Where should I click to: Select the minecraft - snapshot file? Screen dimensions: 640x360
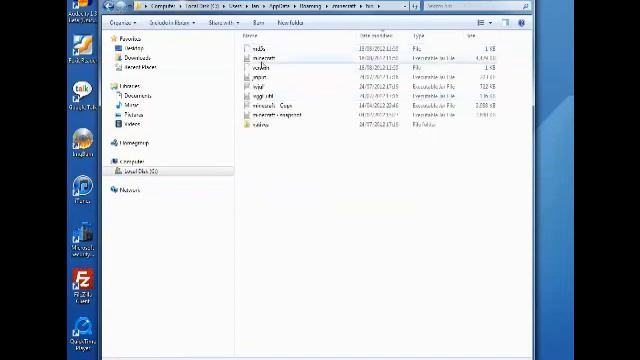276,115
